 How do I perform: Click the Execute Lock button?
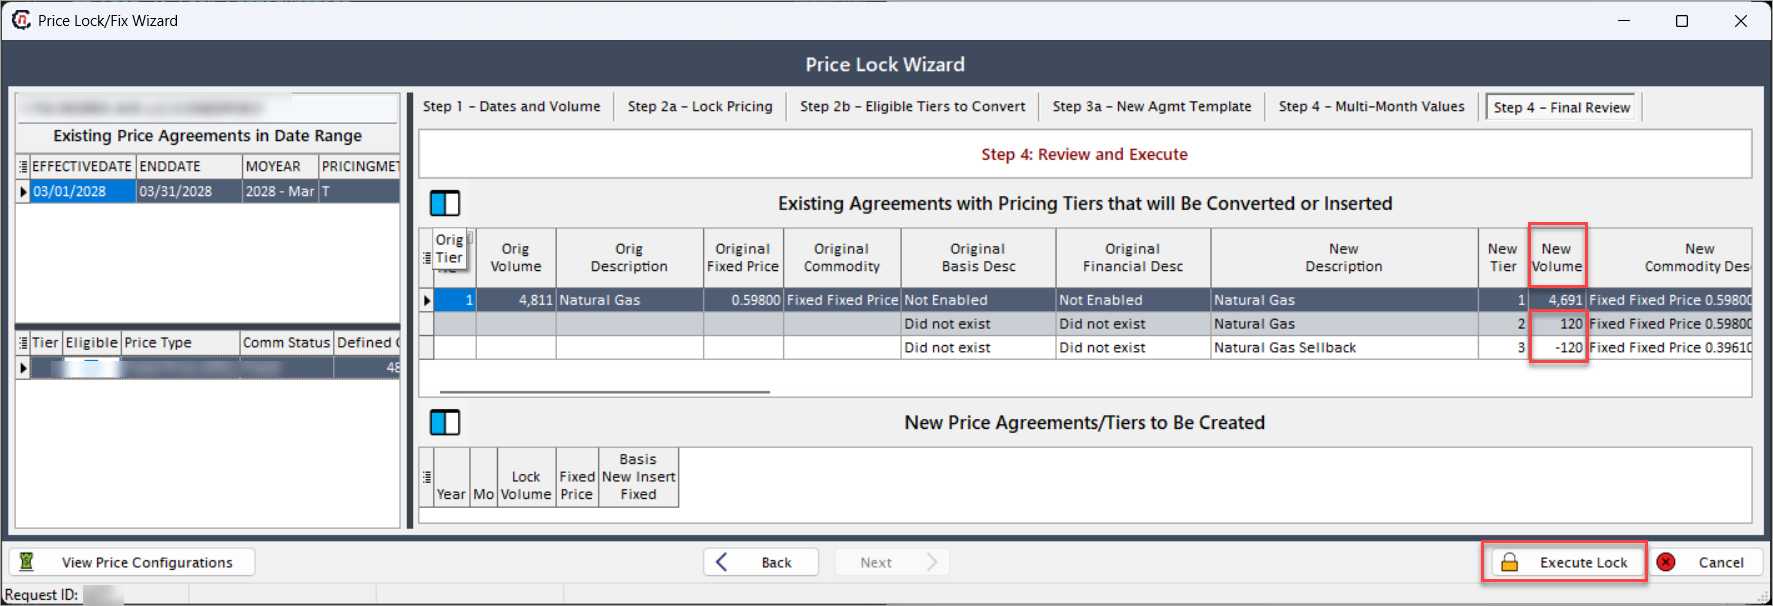tap(1565, 562)
